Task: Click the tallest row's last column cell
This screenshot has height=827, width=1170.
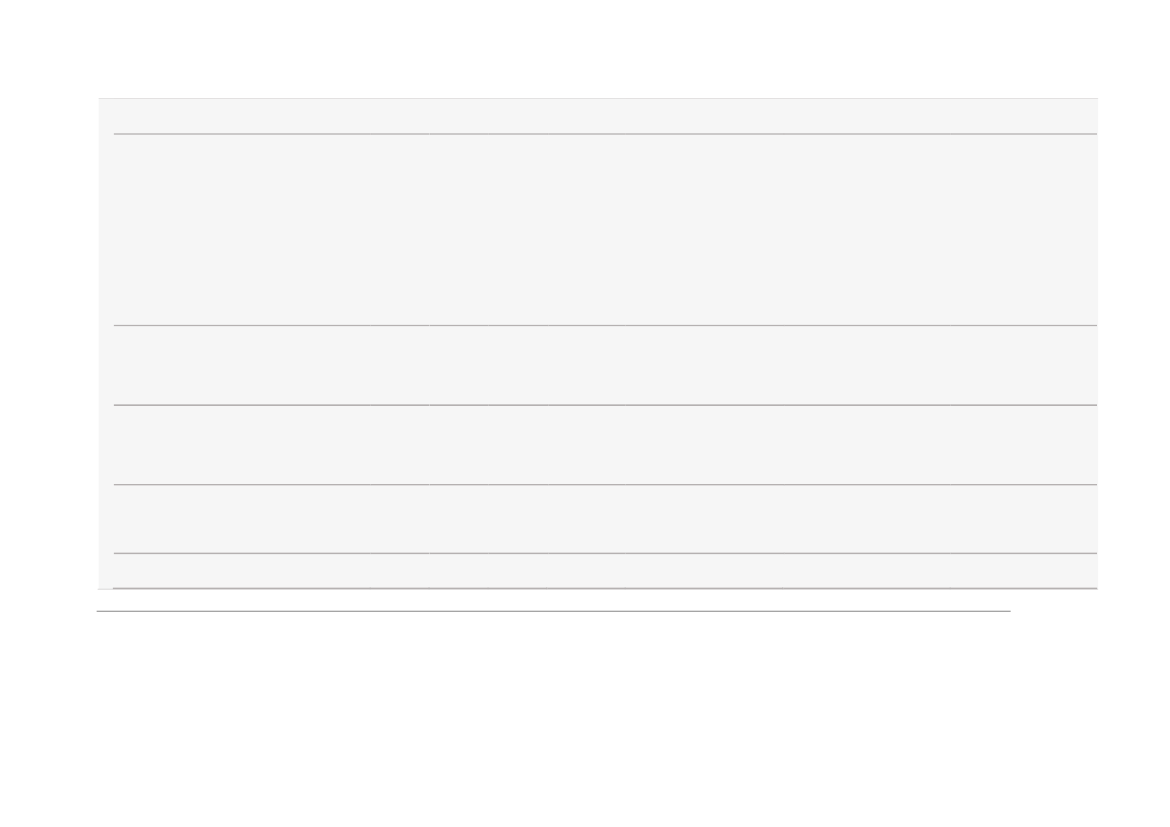Action: pyautogui.click(x=1024, y=230)
